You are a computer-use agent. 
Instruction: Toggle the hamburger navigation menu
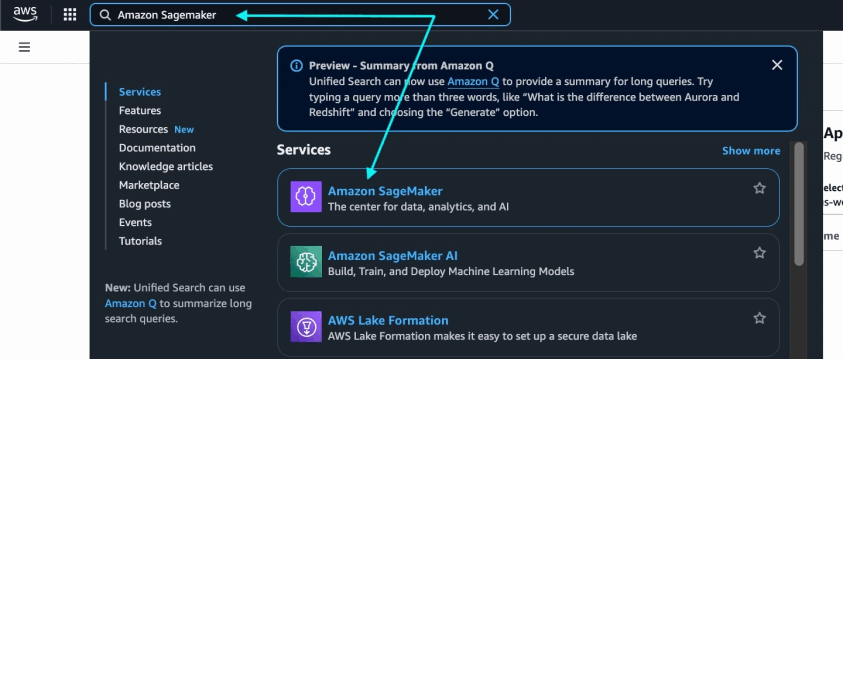click(x=24, y=47)
